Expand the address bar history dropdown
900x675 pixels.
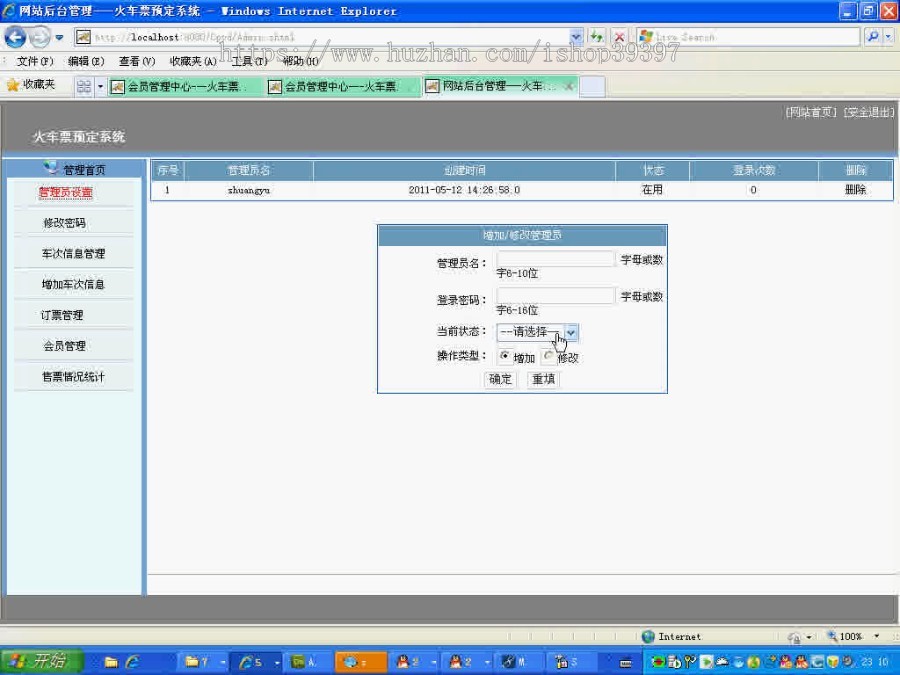(x=576, y=37)
